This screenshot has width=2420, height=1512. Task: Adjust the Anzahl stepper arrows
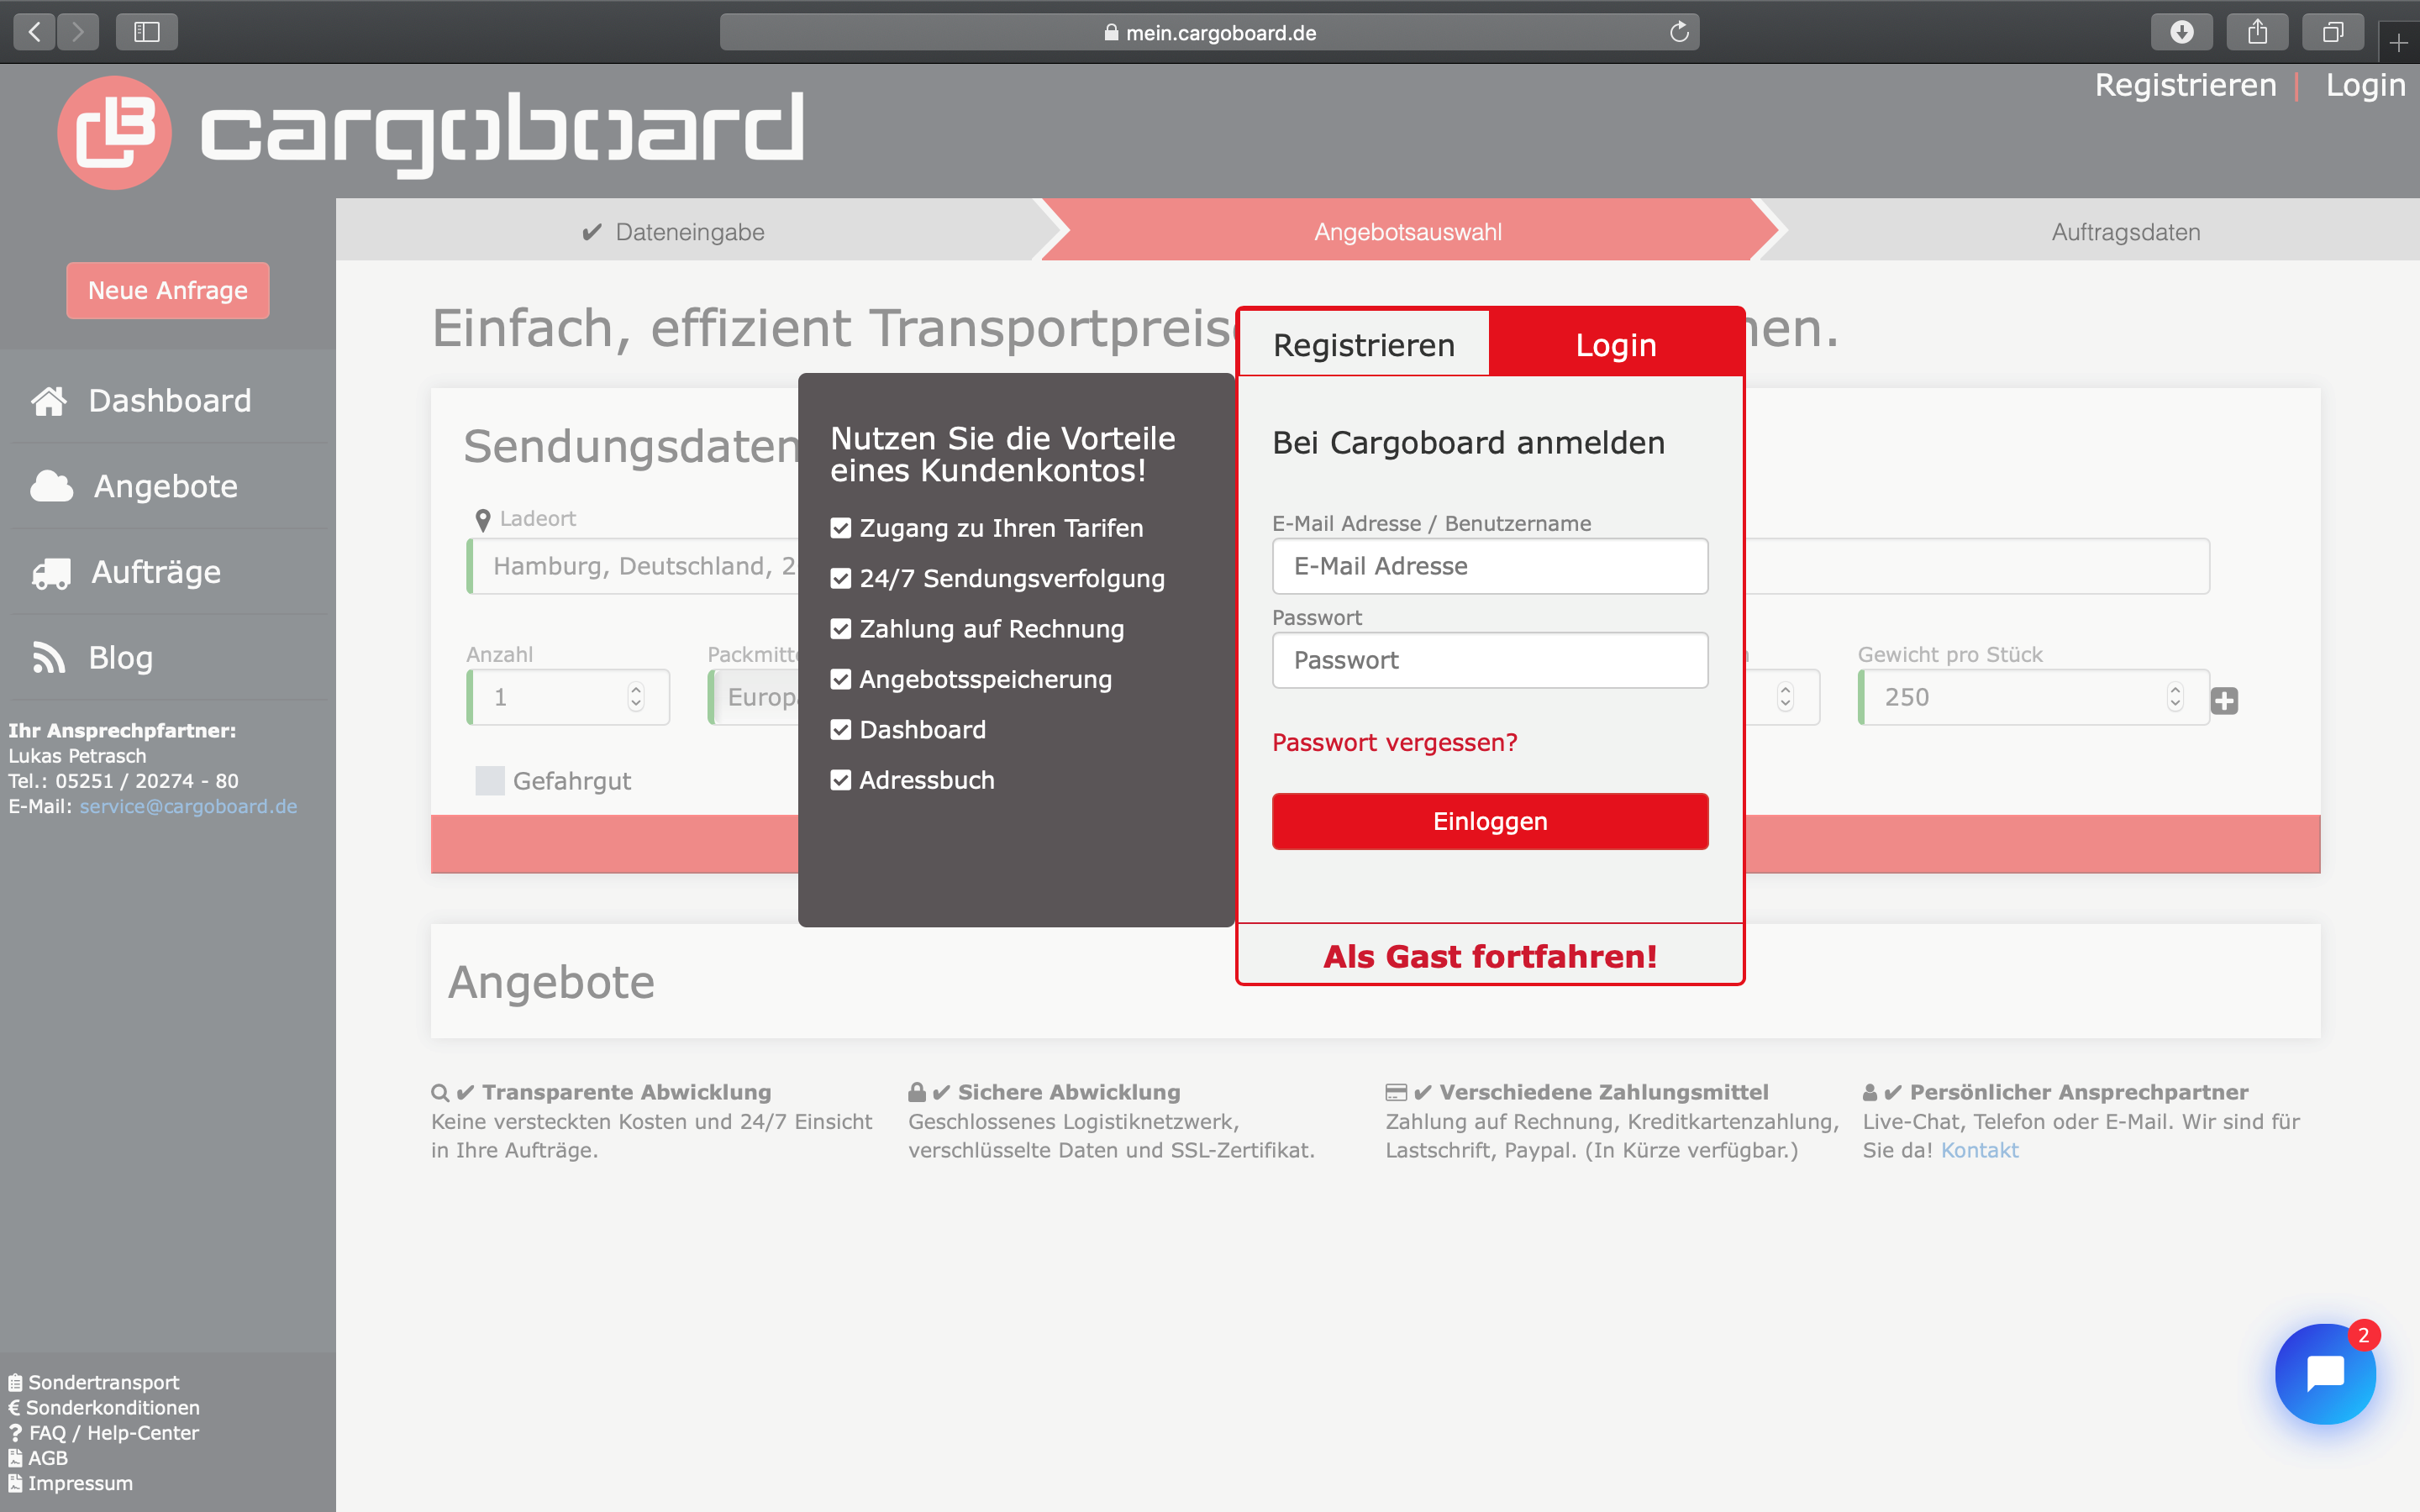click(x=636, y=697)
